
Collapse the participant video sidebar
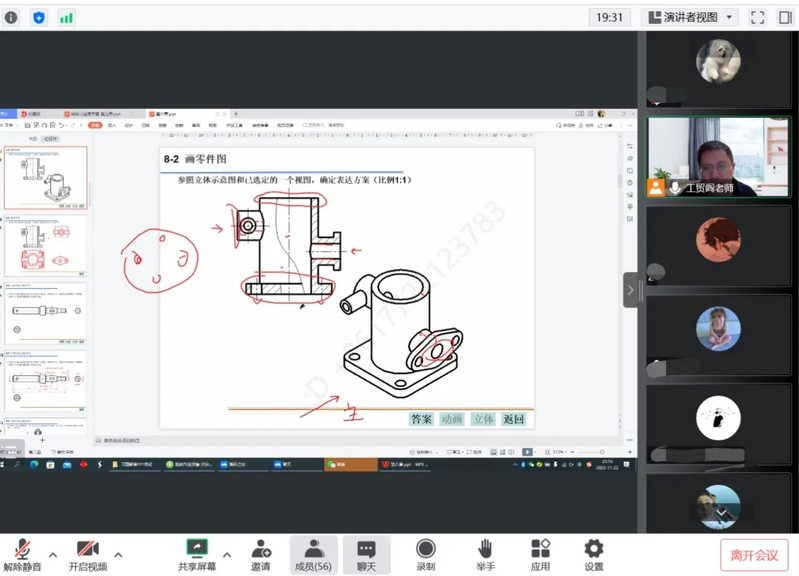tap(631, 290)
